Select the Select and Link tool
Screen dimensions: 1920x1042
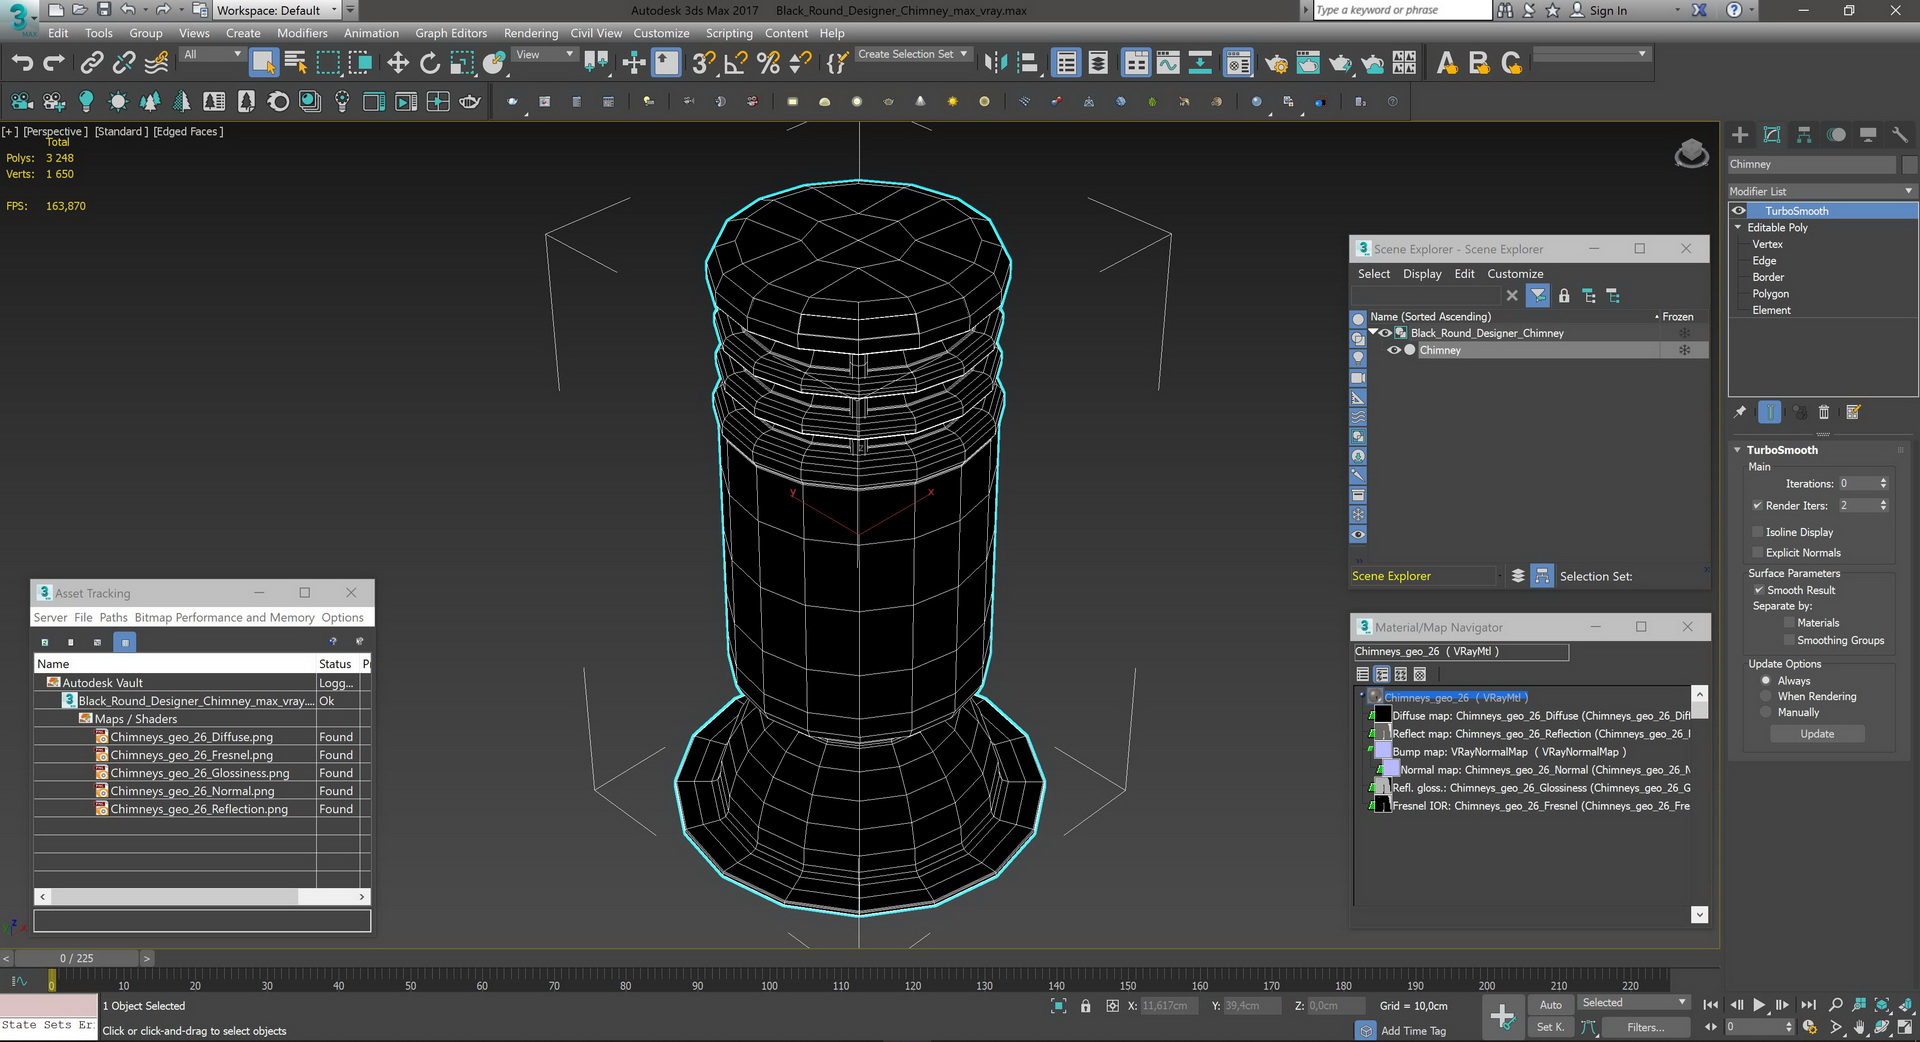[91, 63]
